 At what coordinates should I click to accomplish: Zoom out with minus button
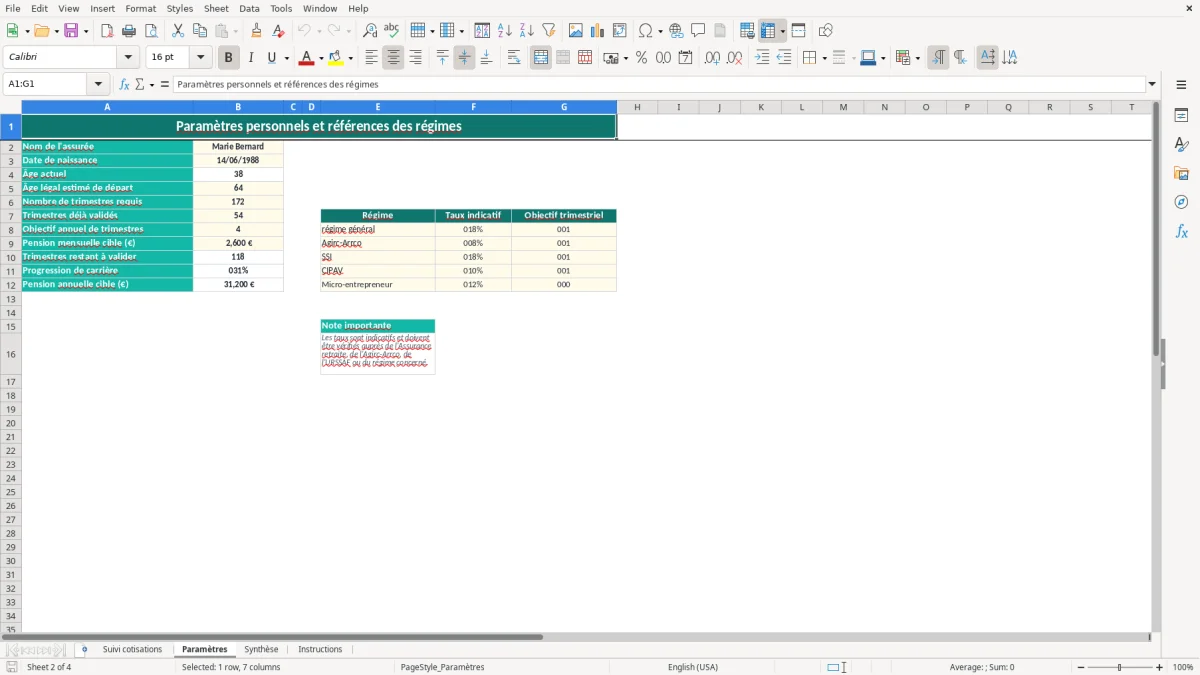(x=1081, y=667)
